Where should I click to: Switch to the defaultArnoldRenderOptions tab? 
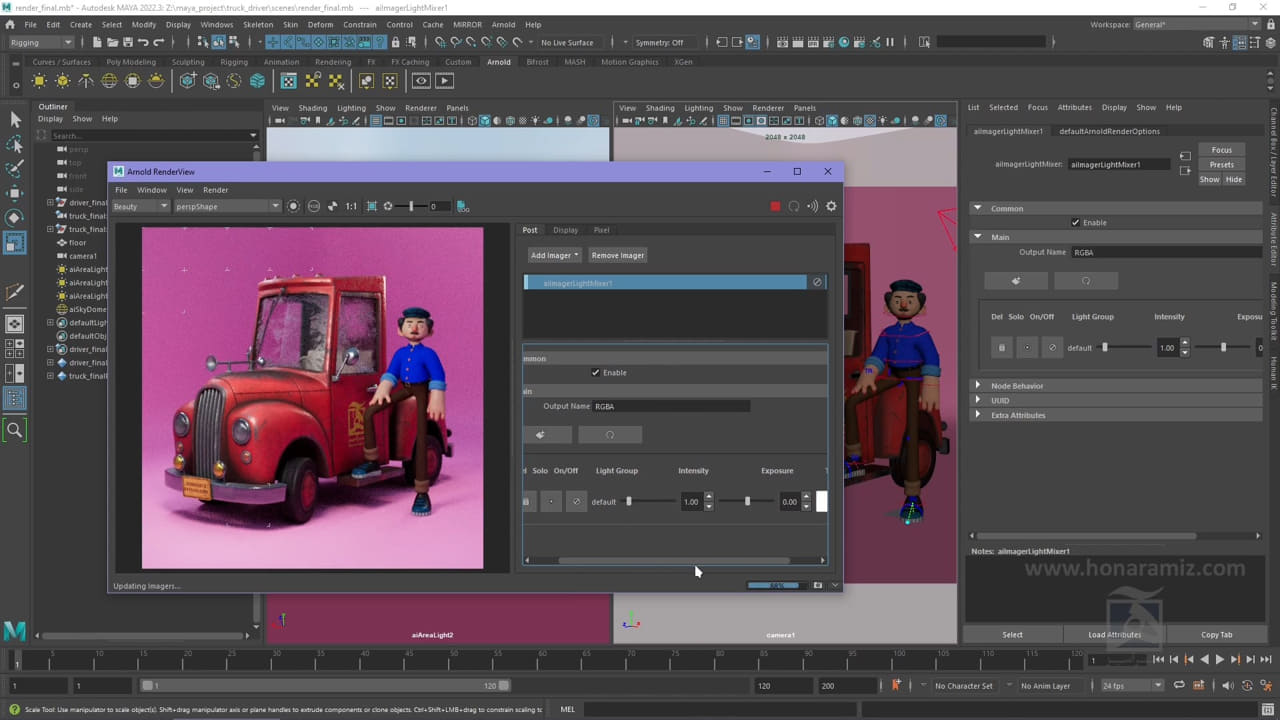[x=1109, y=131]
